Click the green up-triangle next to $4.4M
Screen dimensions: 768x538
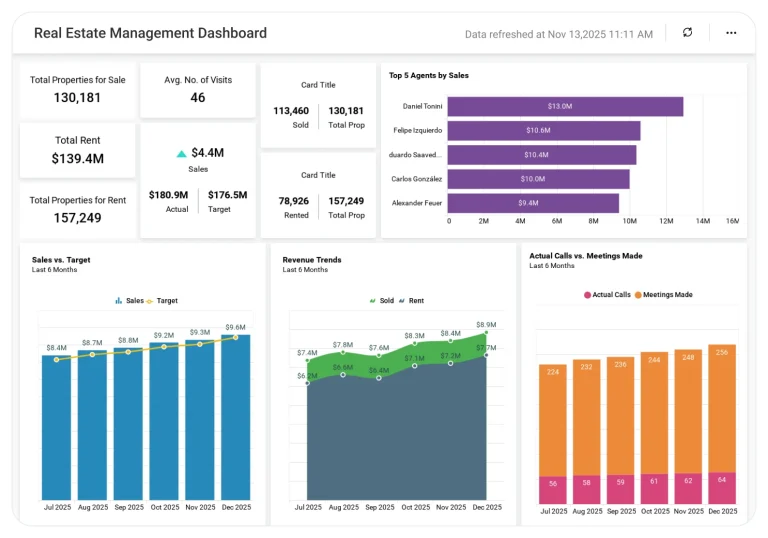coord(181,154)
